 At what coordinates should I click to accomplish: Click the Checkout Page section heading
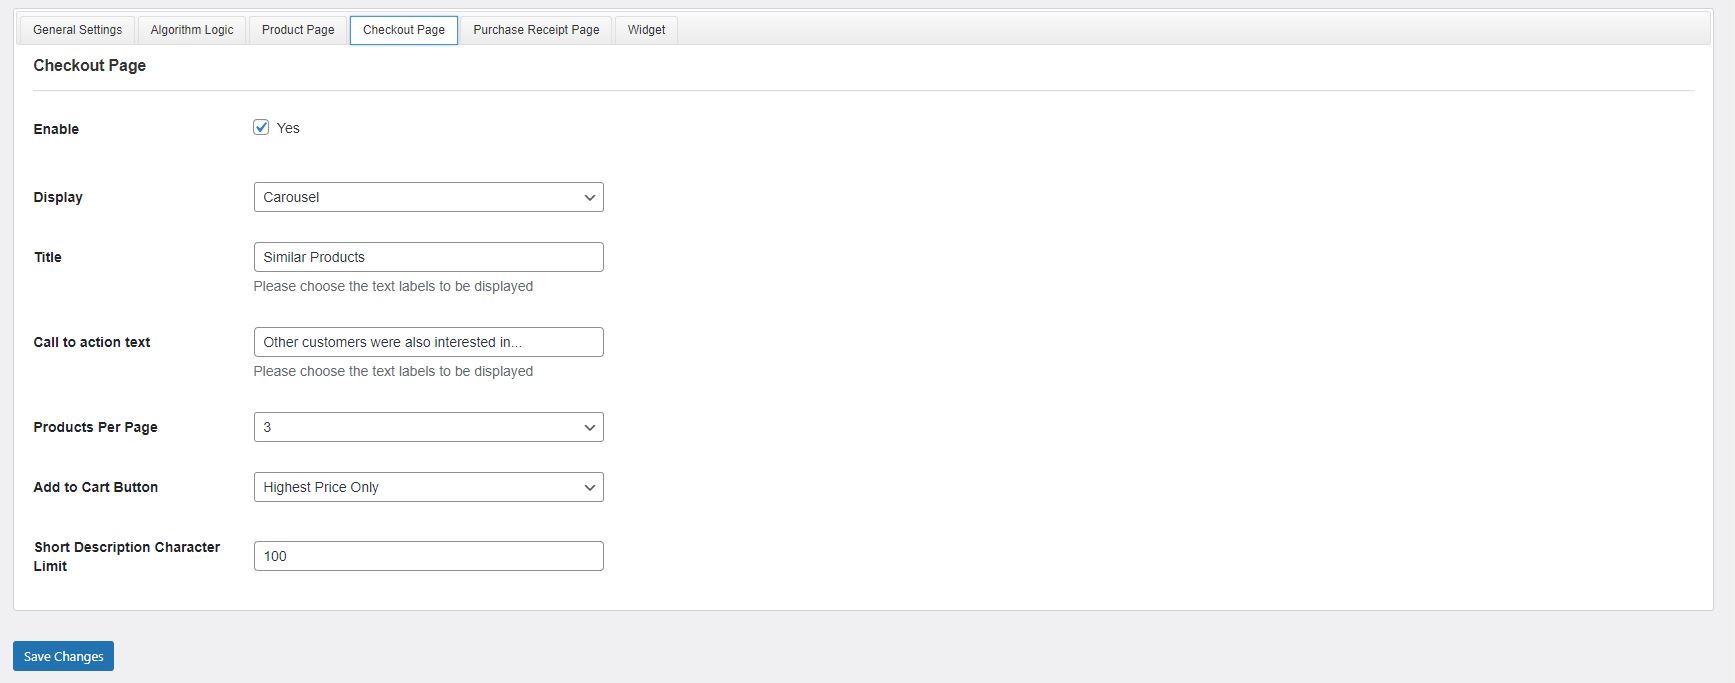pyautogui.click(x=90, y=65)
